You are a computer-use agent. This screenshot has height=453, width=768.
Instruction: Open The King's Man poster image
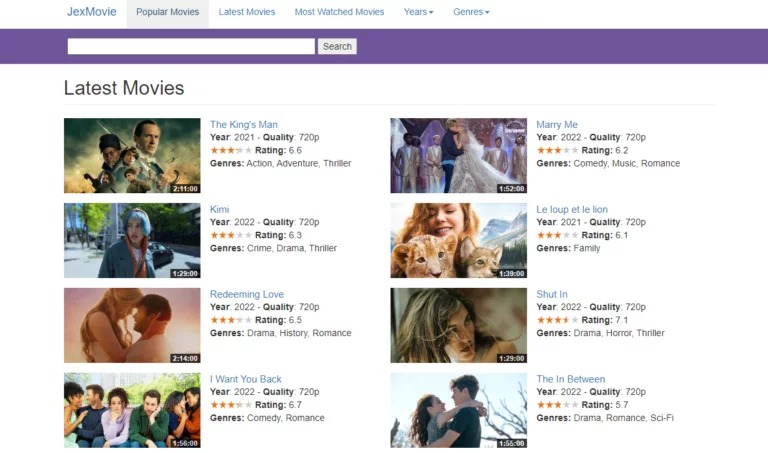click(x=132, y=156)
